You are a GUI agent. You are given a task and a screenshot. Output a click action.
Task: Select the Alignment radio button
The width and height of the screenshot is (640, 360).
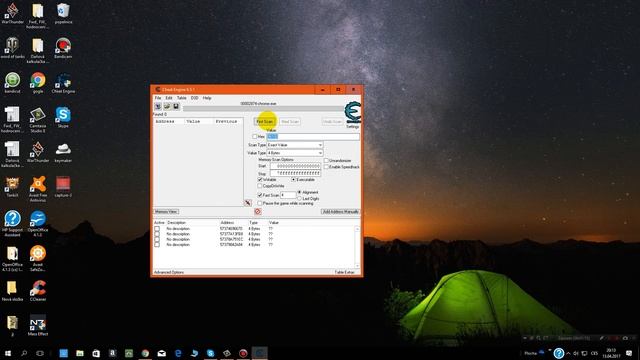[x=300, y=192]
